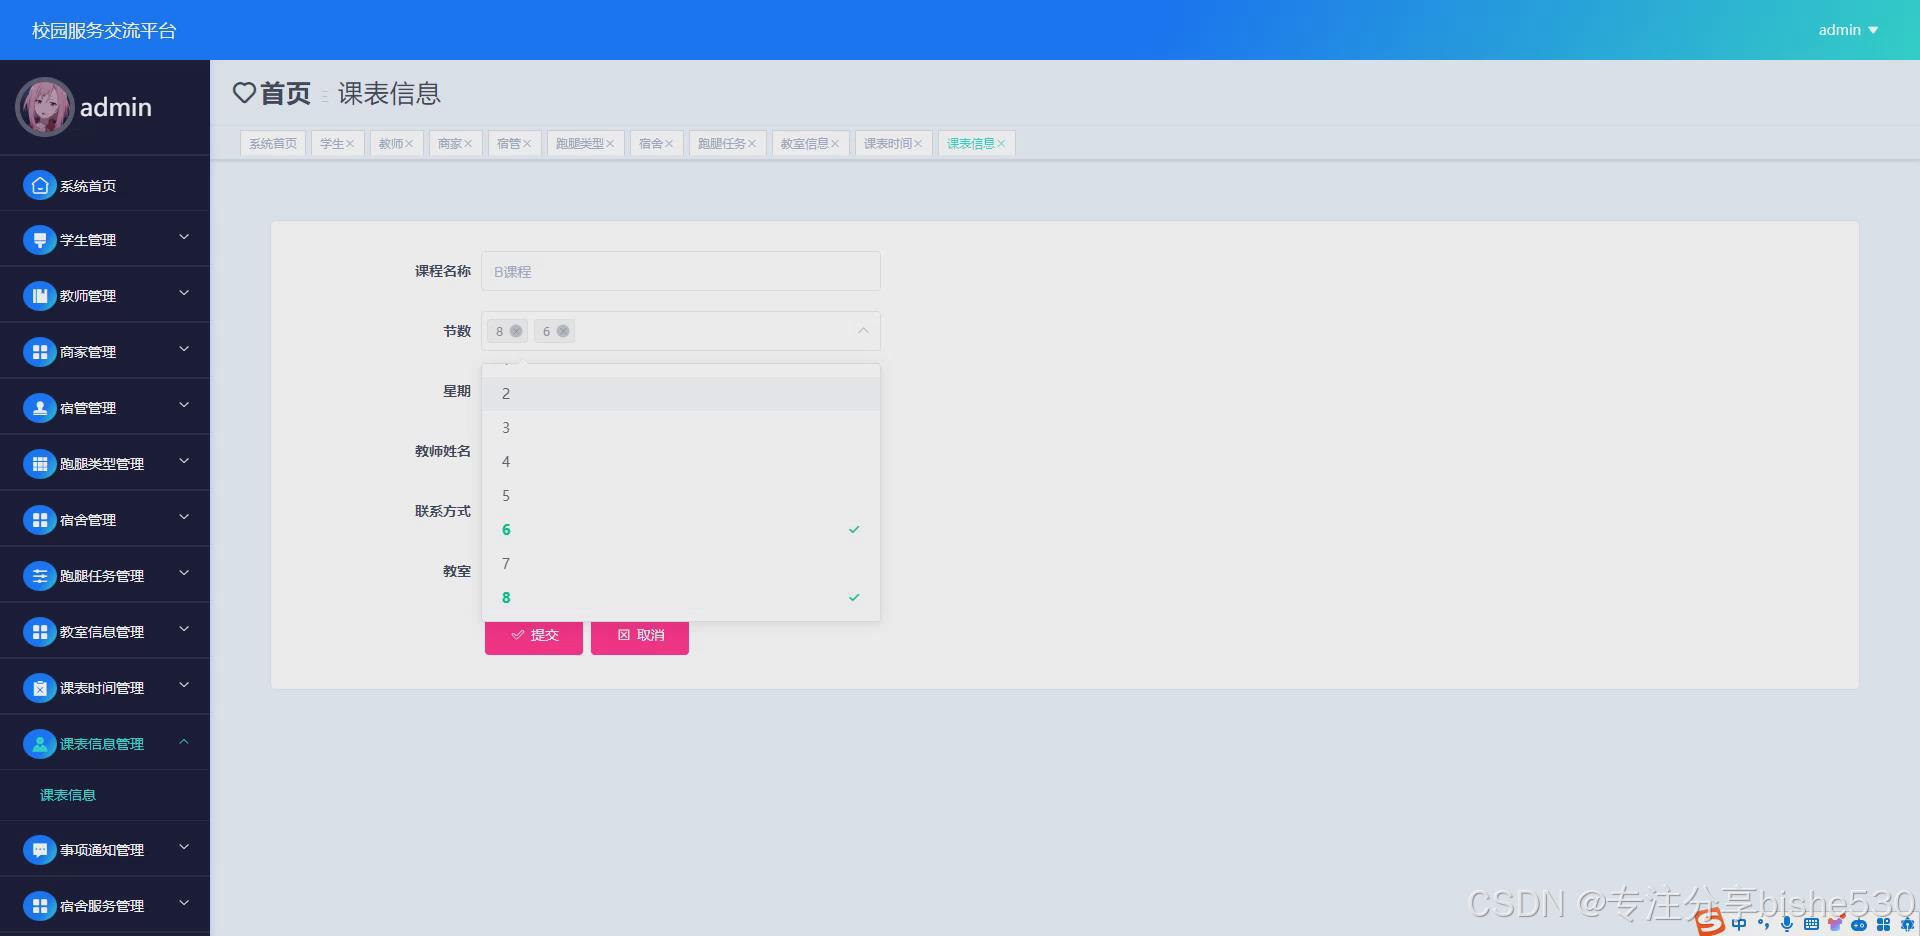The width and height of the screenshot is (1920, 936).
Task: Click the 联系方式 field label
Action: 443,511
